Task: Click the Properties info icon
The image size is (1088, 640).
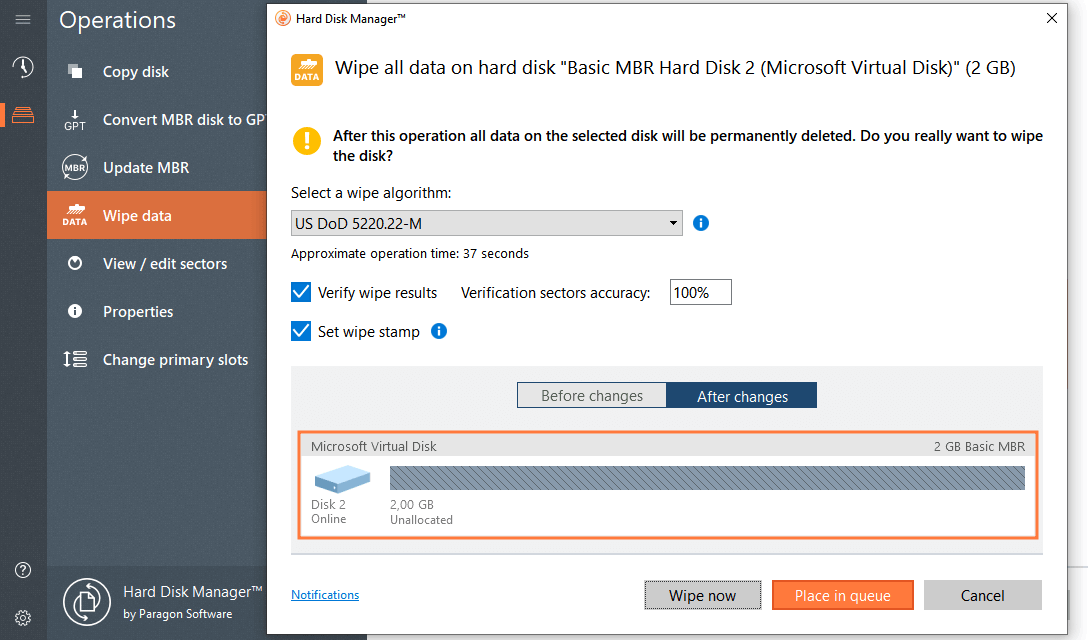Action: [x=75, y=311]
